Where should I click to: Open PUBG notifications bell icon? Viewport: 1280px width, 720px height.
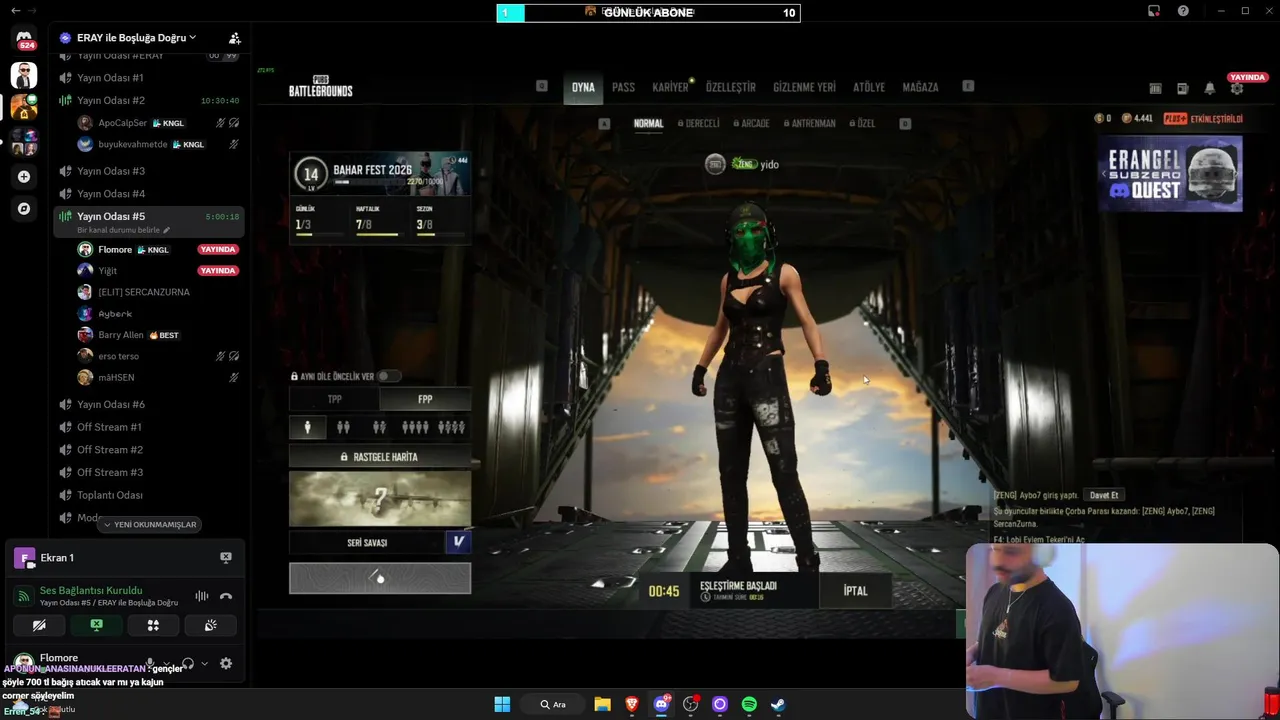point(1209,88)
